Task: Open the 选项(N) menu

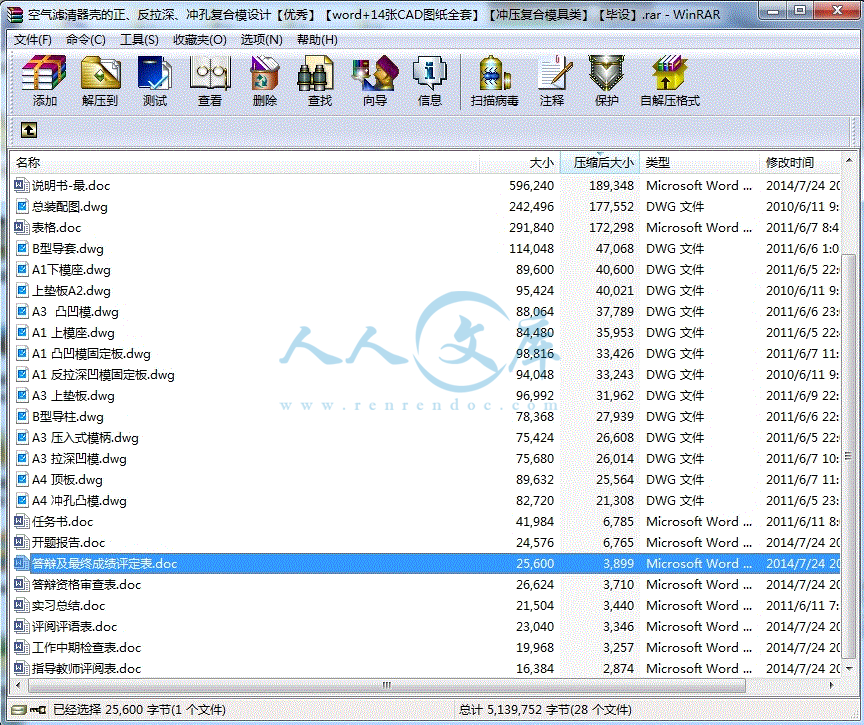Action: pyautogui.click(x=261, y=40)
